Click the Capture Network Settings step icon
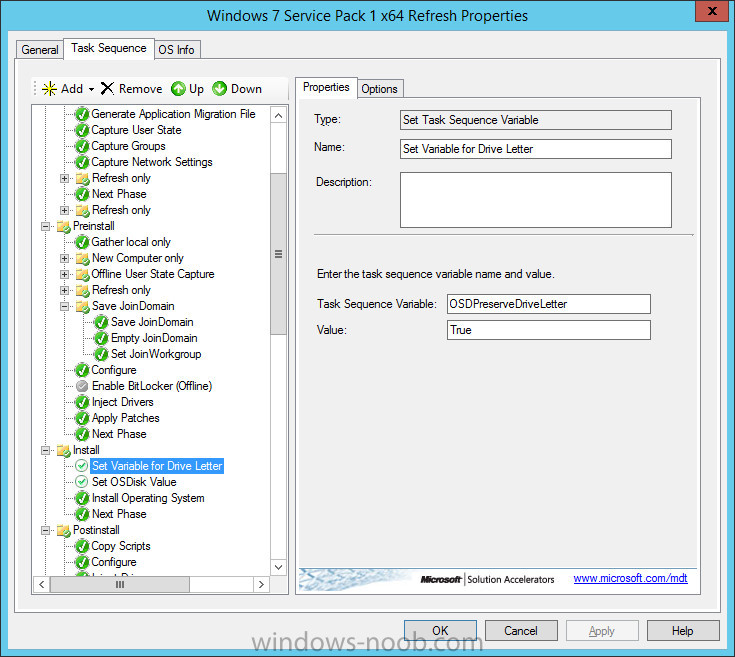 (82, 162)
